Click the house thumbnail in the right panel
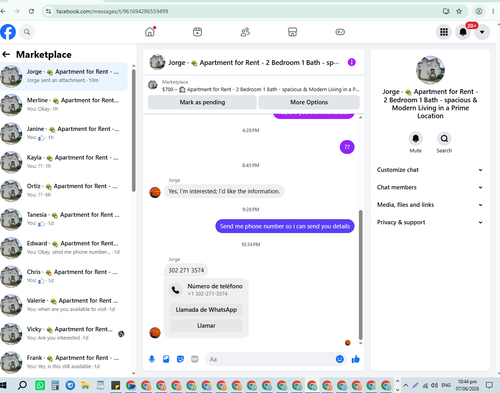 [x=430, y=70]
